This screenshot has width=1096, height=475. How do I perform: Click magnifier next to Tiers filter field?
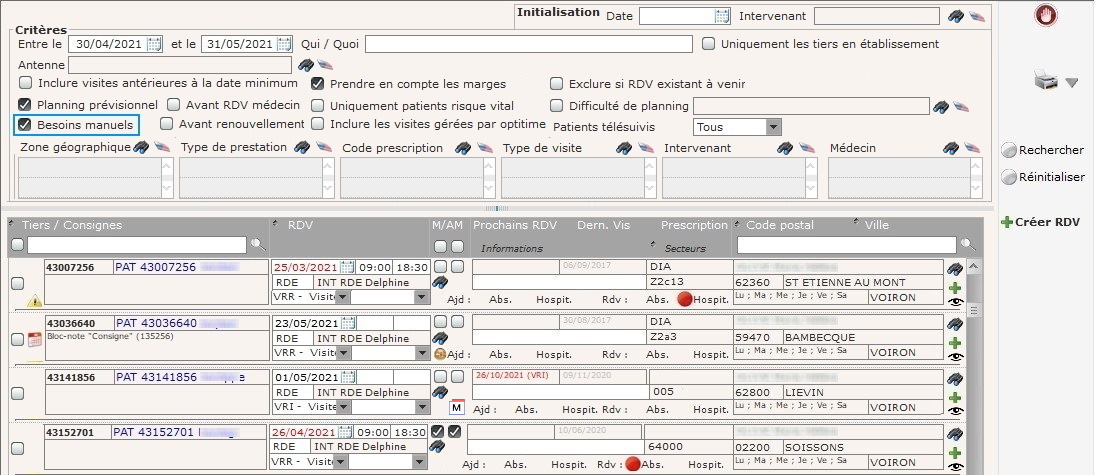coord(259,244)
